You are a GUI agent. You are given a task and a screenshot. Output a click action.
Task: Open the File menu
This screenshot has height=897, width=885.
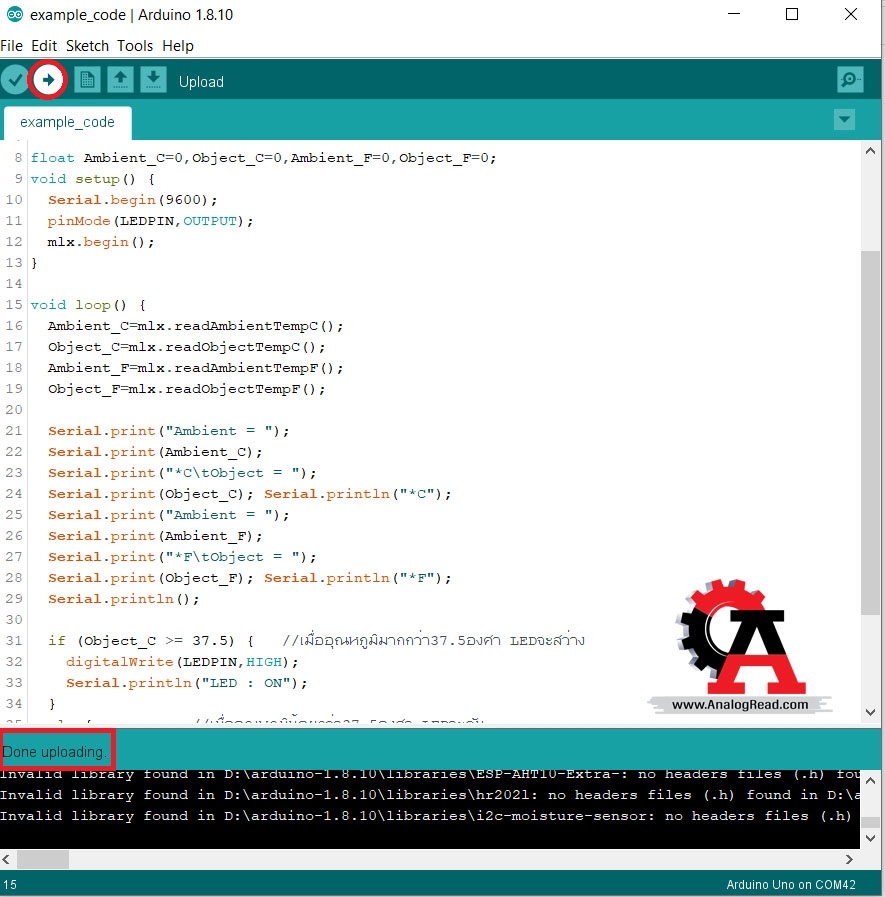[x=11, y=46]
